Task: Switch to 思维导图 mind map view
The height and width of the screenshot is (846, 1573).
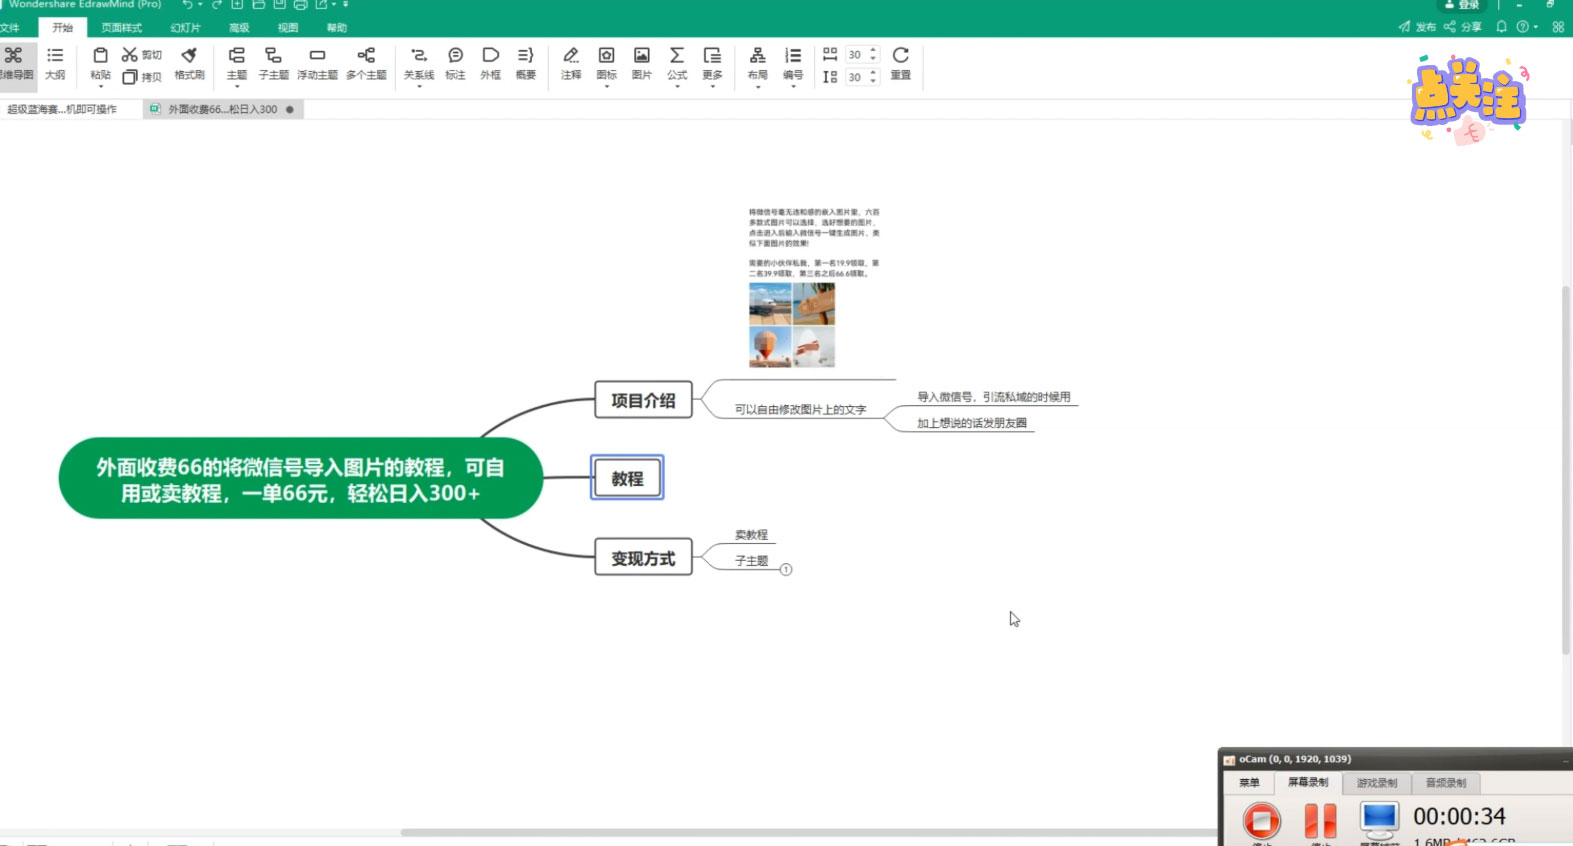Action: pos(15,62)
